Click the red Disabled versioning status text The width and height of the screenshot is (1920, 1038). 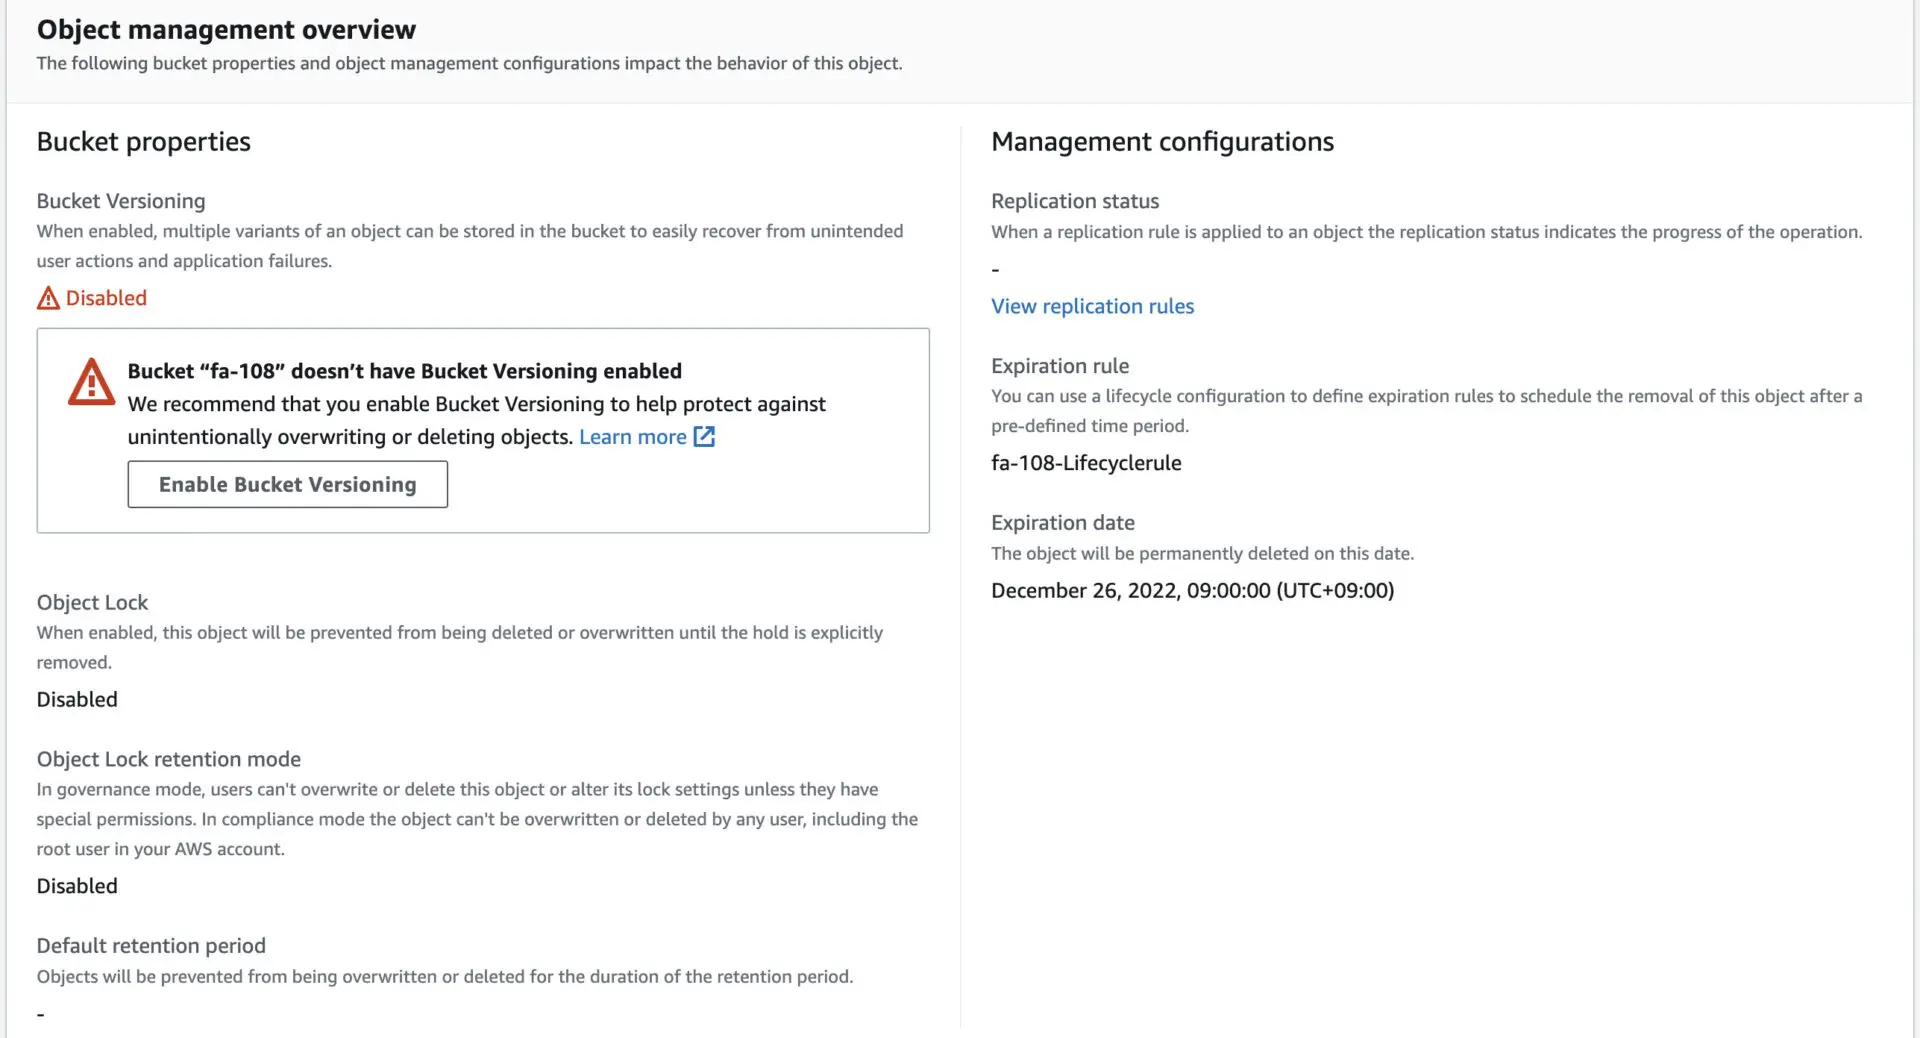(x=106, y=298)
